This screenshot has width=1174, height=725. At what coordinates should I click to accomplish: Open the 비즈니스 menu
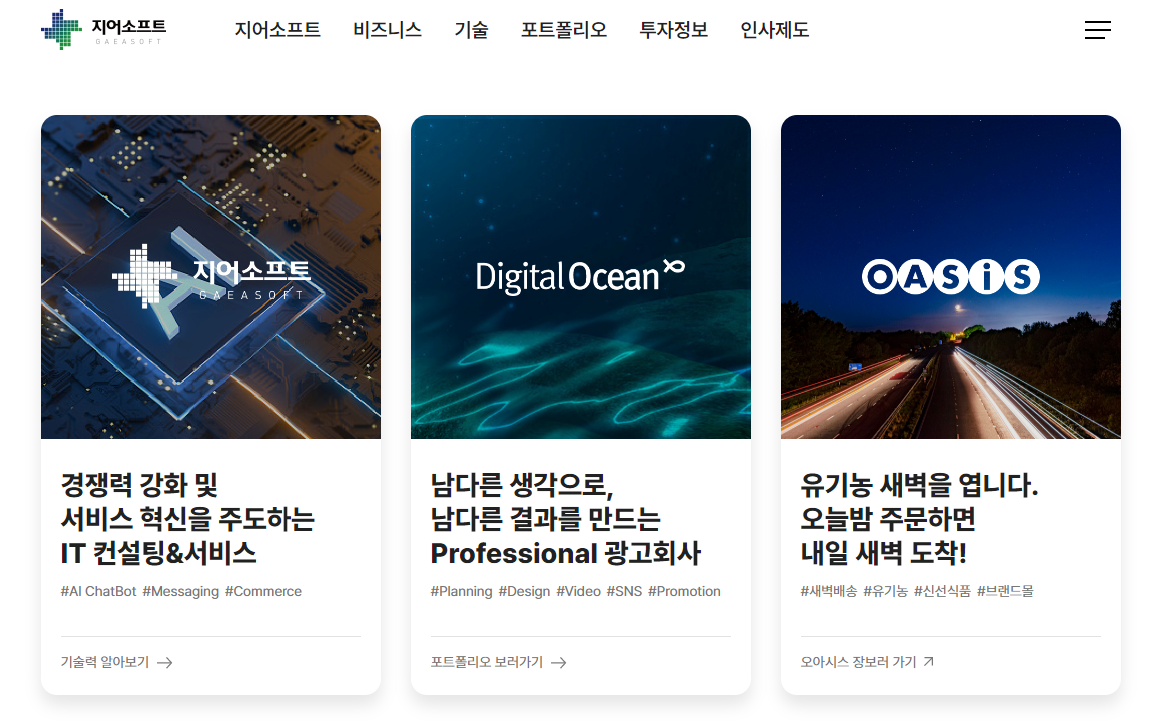click(388, 30)
